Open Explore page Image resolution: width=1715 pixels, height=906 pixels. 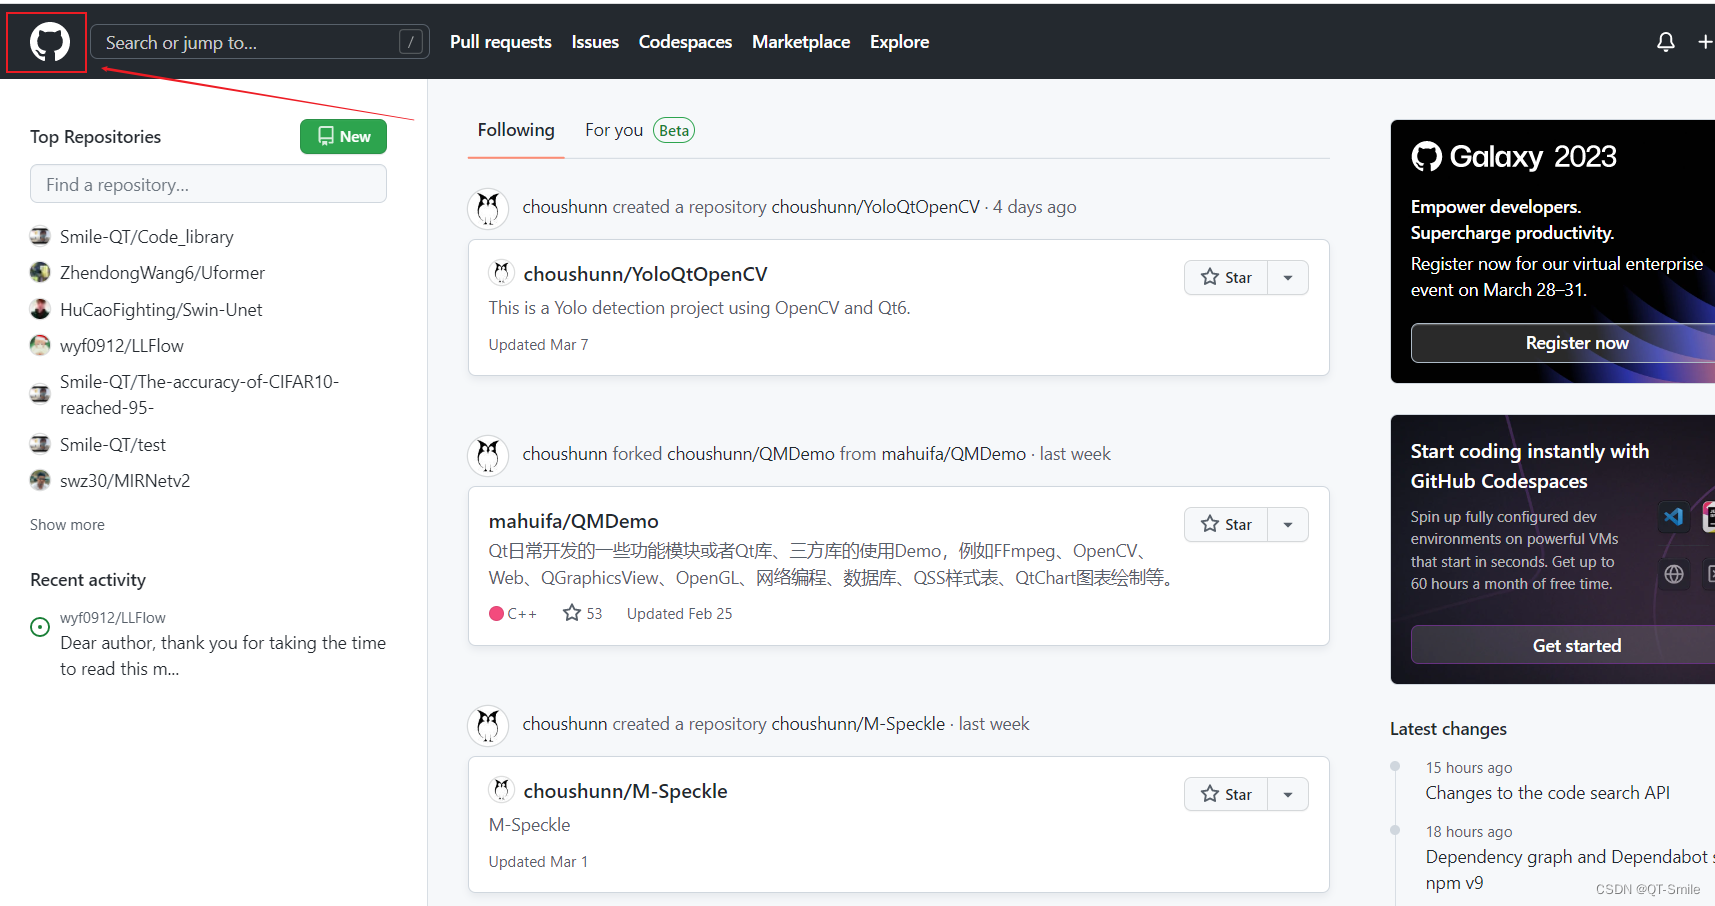(899, 42)
